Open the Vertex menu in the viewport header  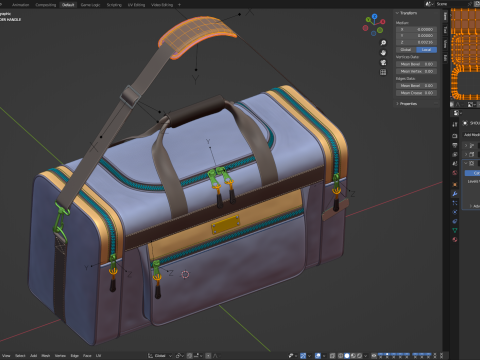pos(60,356)
